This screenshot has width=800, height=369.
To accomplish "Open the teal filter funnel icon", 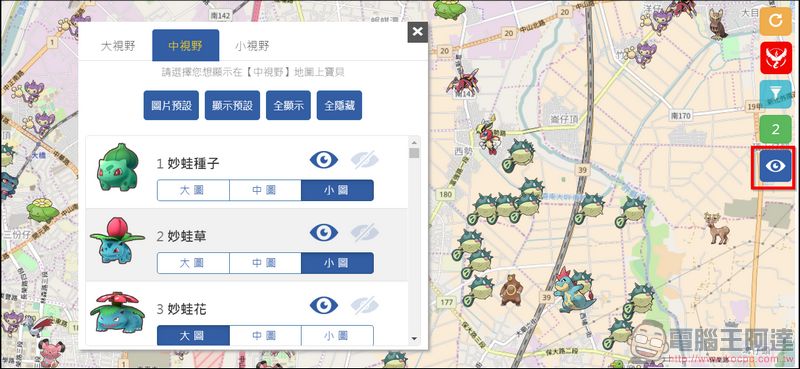I will tap(775, 93).
